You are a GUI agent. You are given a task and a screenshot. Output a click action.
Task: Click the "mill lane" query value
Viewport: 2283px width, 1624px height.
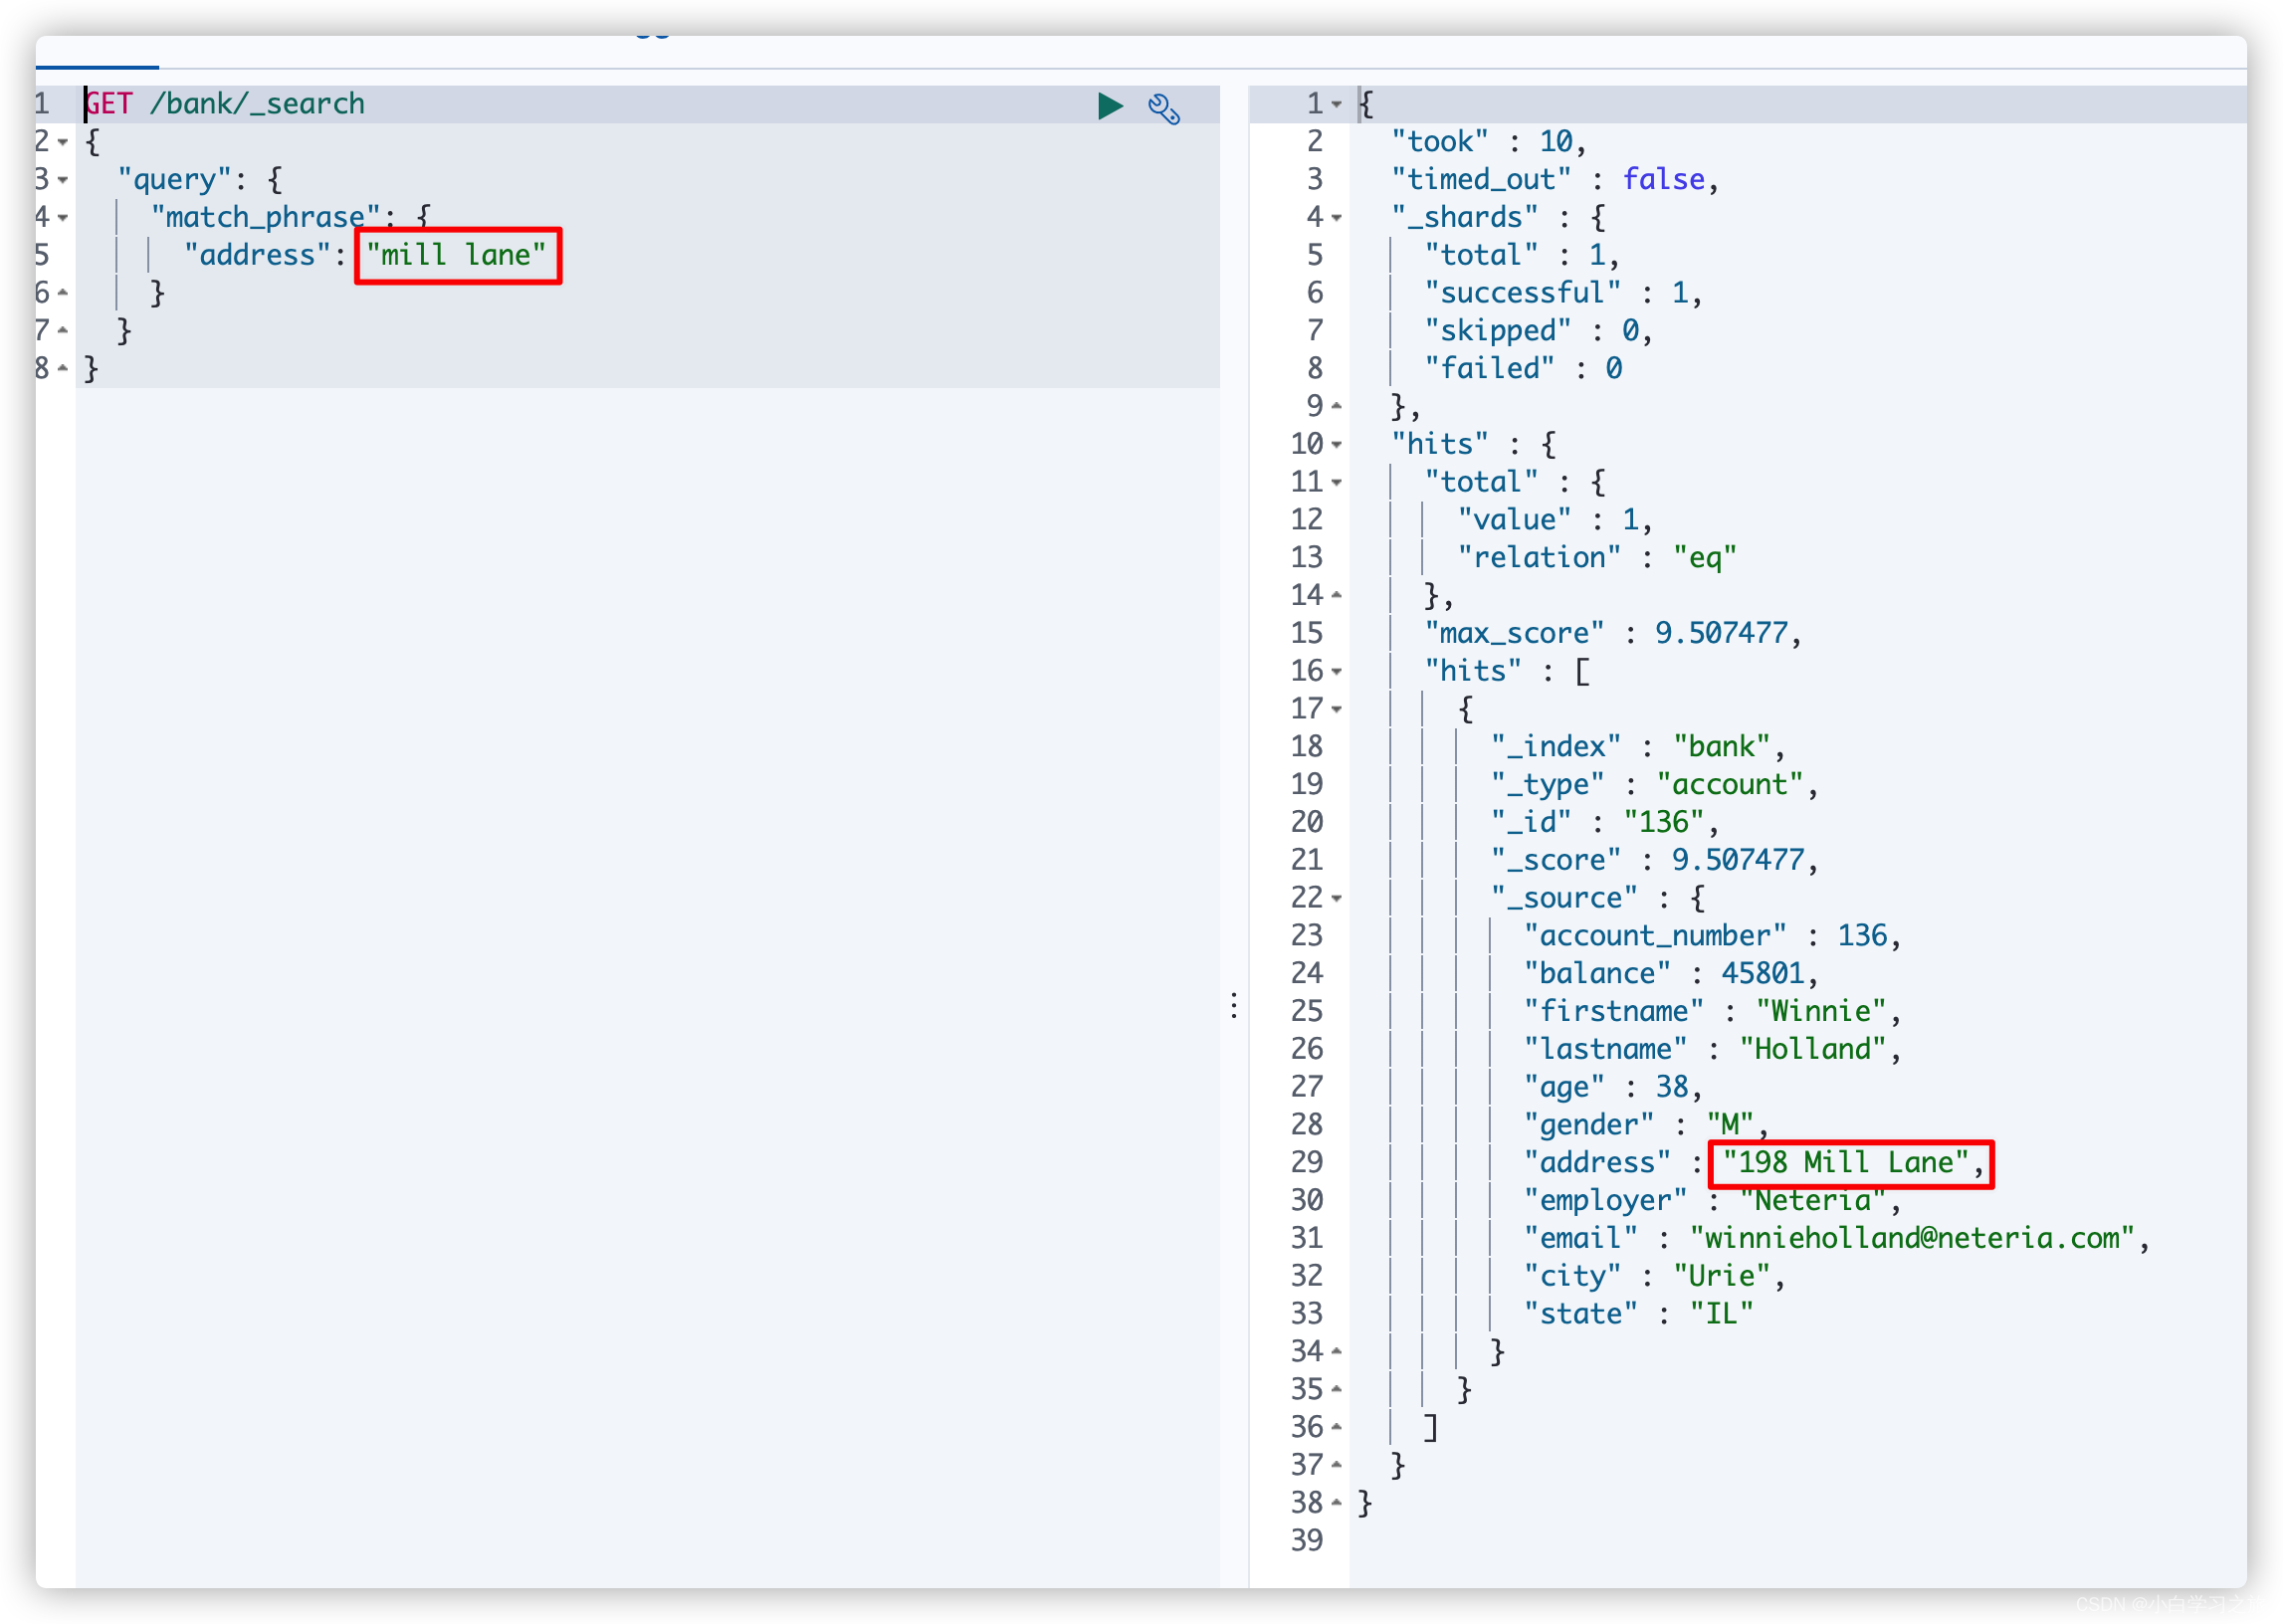[456, 255]
